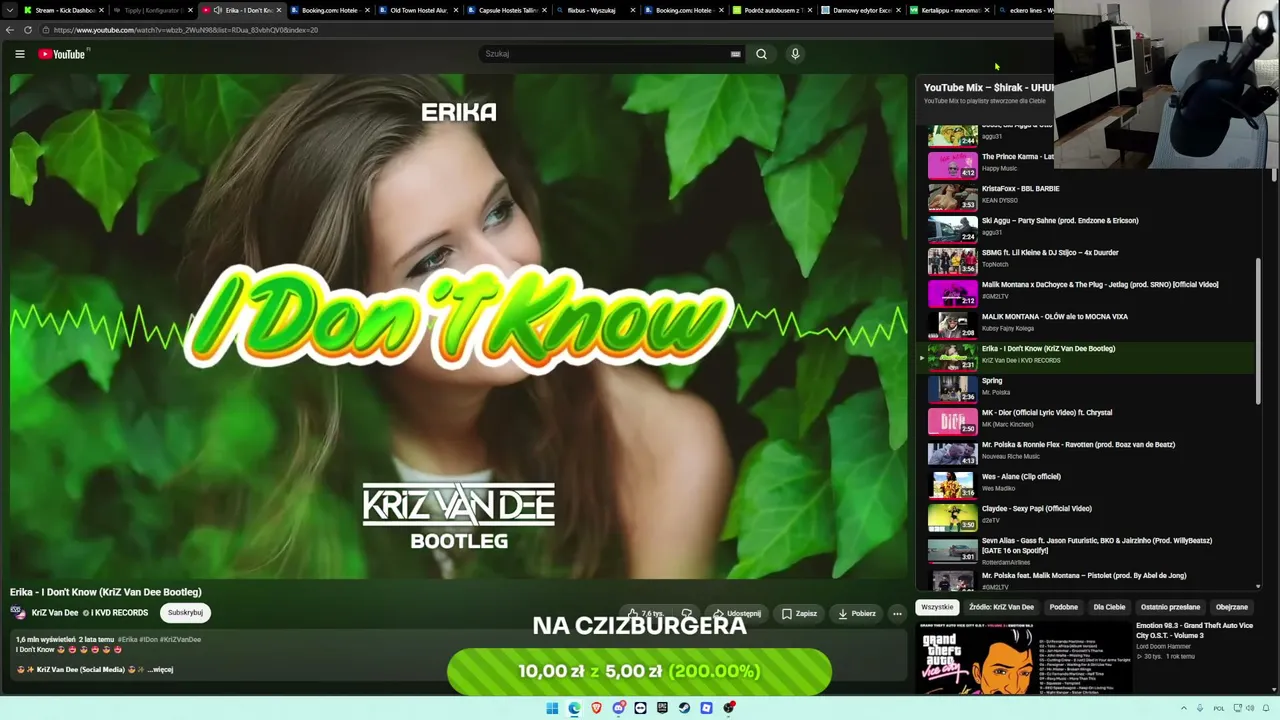Share the video with Udostępnij
This screenshot has height=720, width=1280.
(x=736, y=613)
